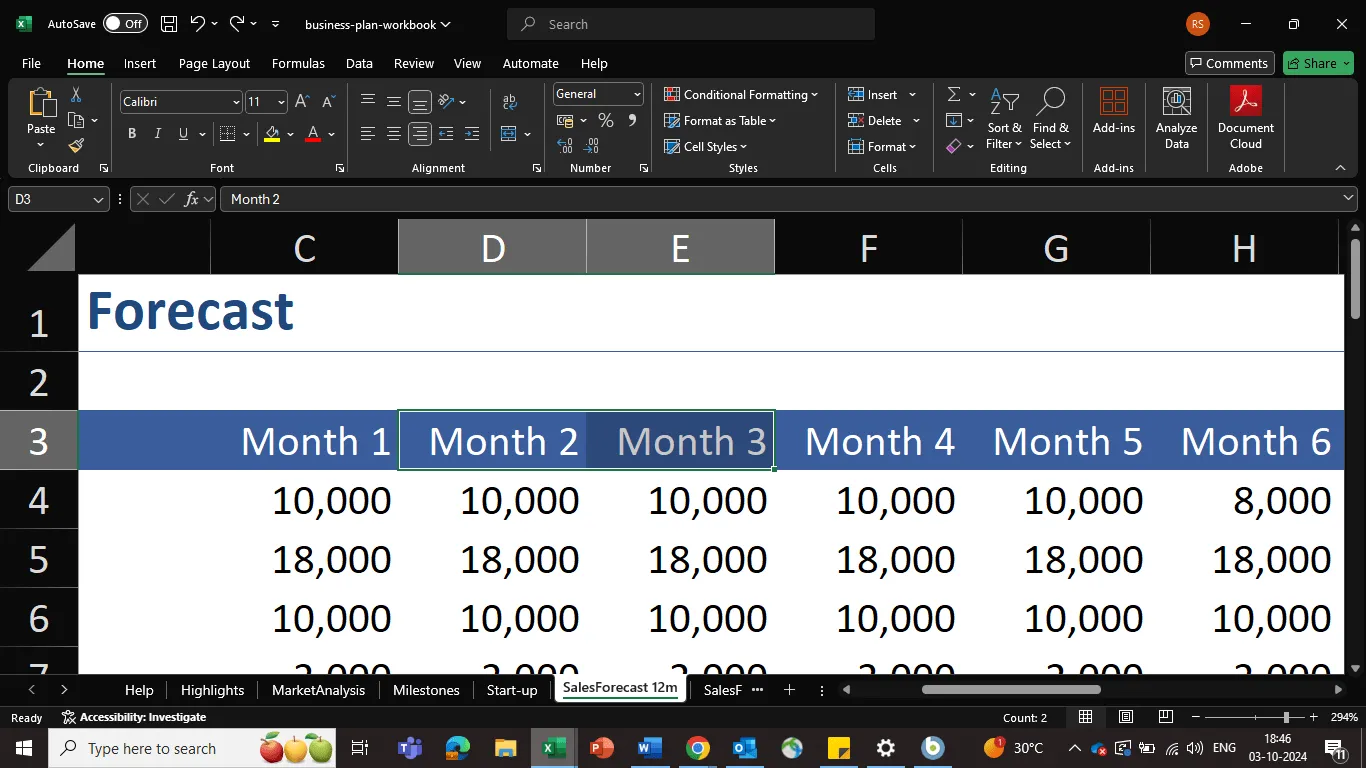The image size is (1366, 768).
Task: Click the Undo arrow icon
Action: pos(198,24)
